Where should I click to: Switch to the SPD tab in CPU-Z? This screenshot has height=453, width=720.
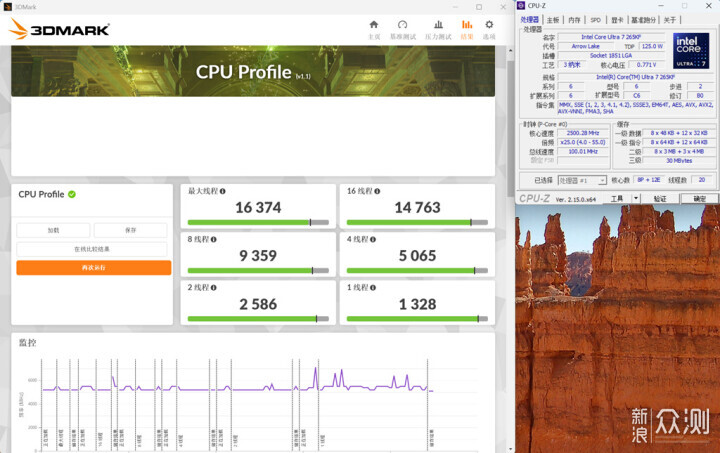click(596, 20)
